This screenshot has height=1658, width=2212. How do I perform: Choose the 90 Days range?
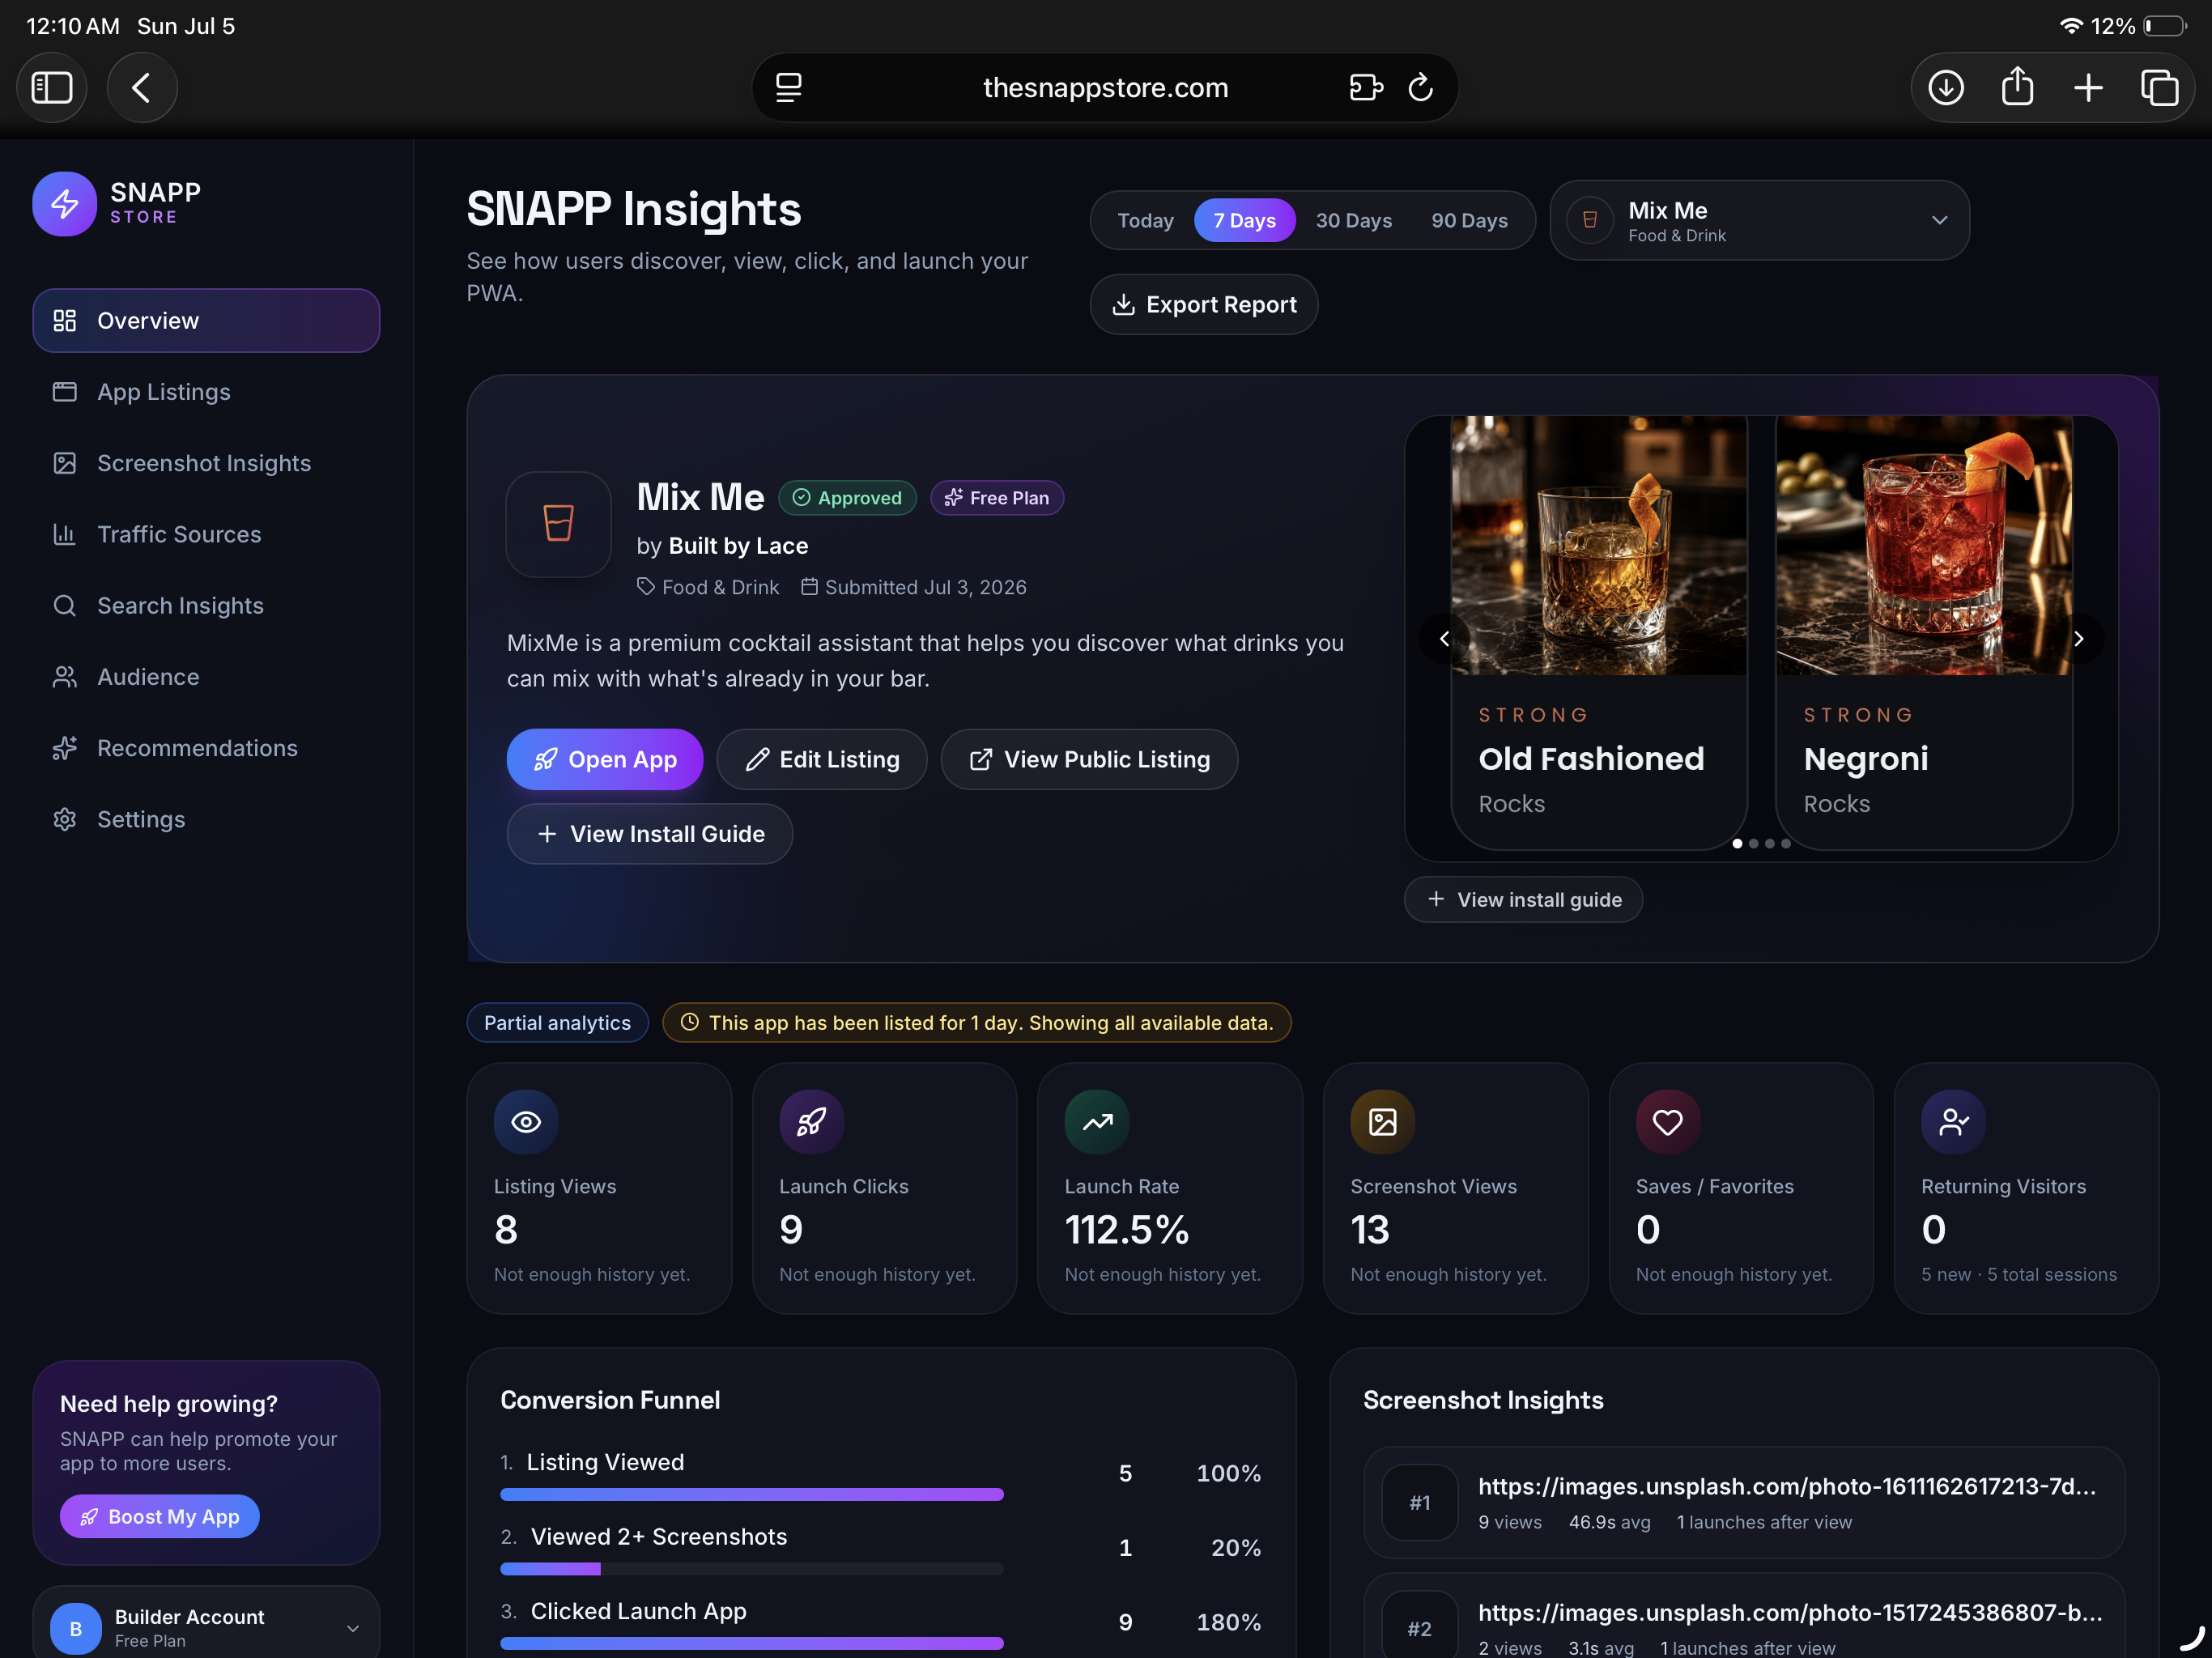point(1469,220)
